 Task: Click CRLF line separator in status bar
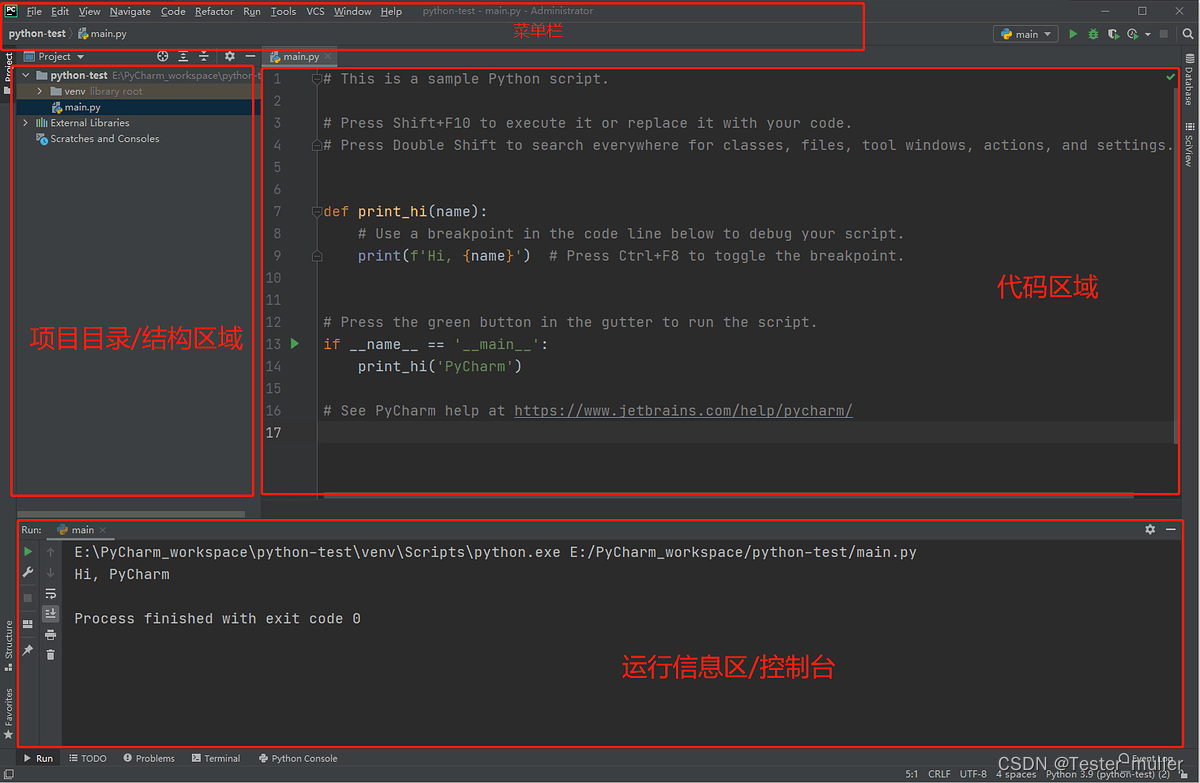pos(940,774)
